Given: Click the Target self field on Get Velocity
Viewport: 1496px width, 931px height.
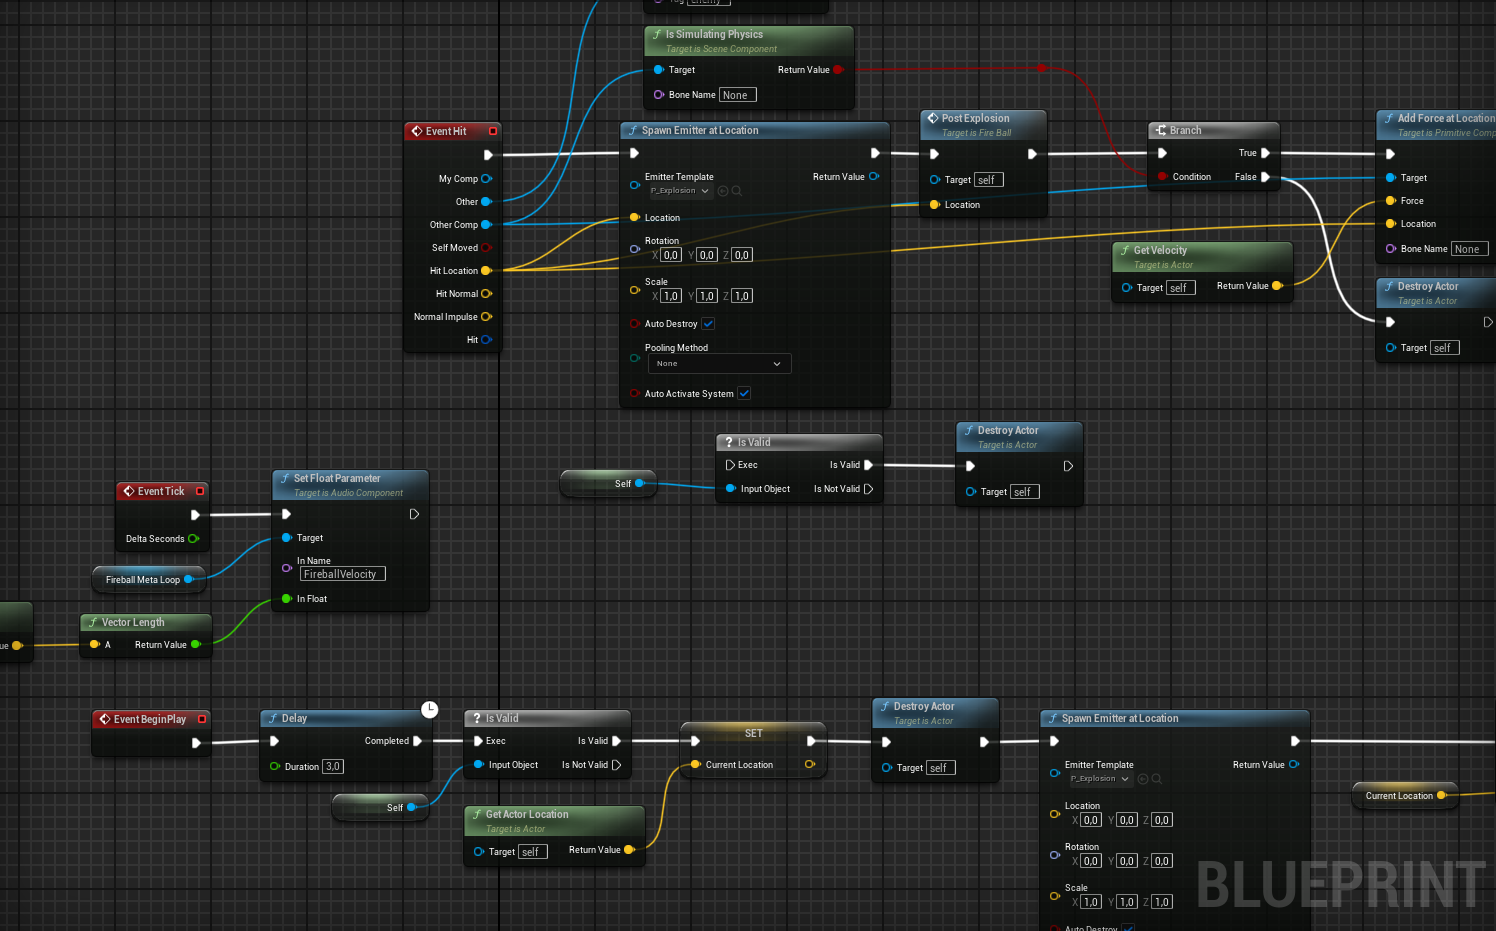Looking at the screenshot, I should click(1181, 288).
